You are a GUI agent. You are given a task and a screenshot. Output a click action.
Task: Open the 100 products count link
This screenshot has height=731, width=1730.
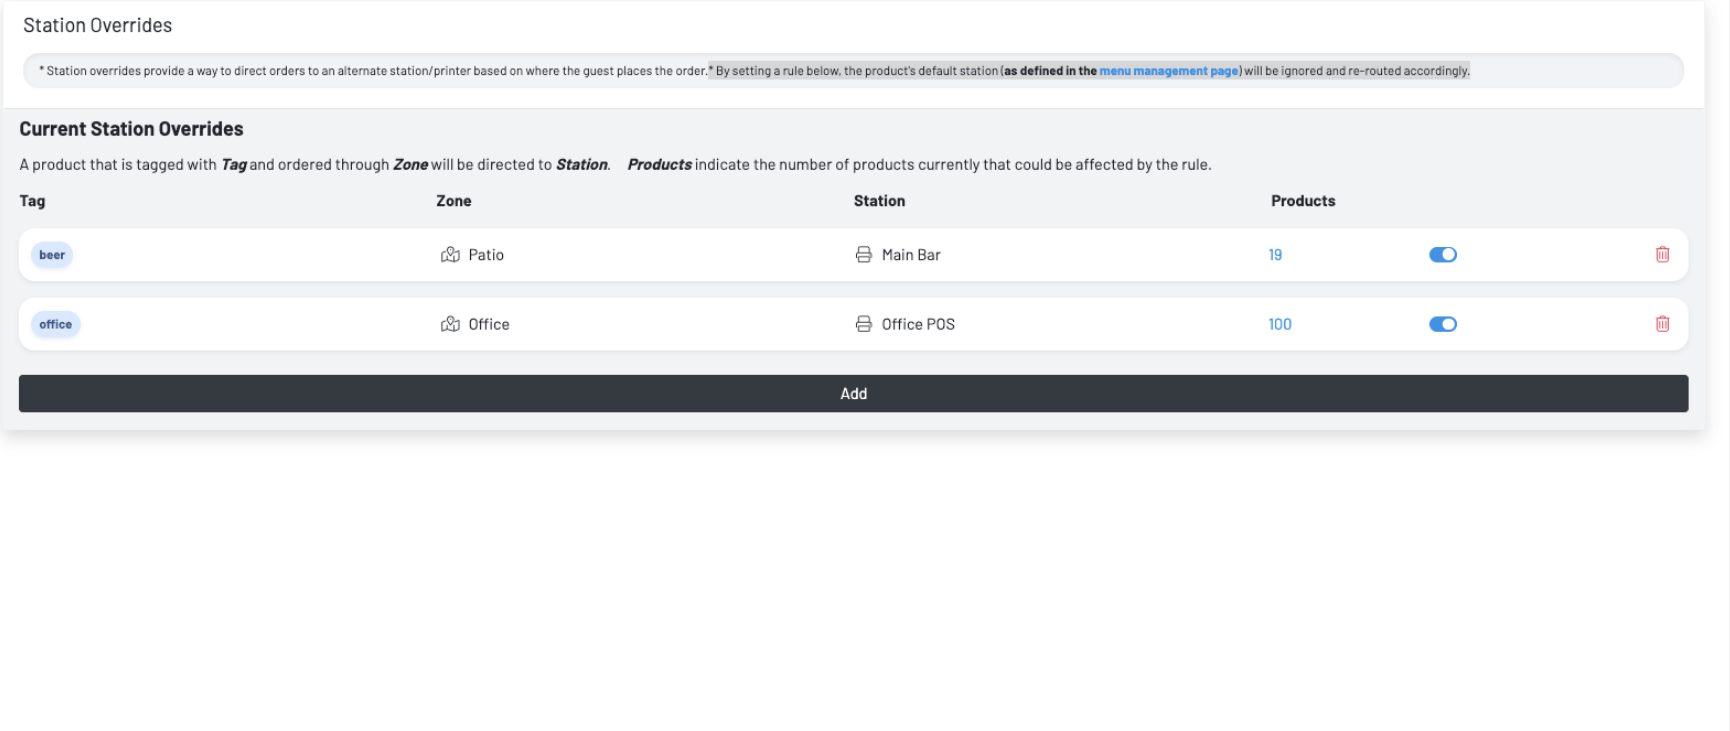click(x=1279, y=324)
